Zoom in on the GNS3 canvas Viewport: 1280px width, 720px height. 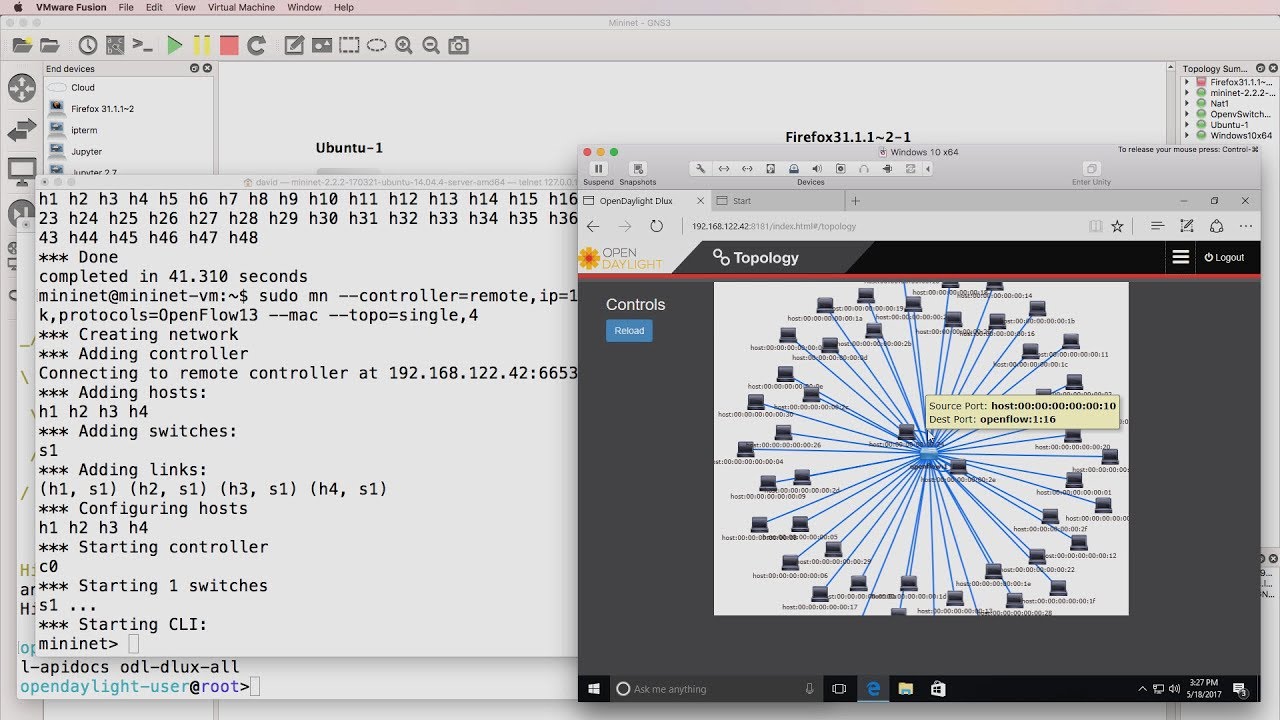(403, 45)
